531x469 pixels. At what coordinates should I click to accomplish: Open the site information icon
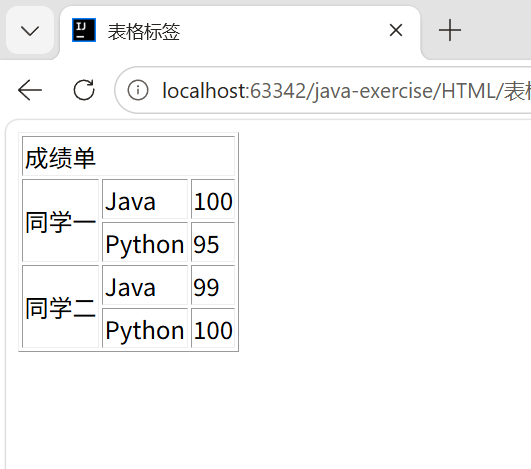click(137, 90)
